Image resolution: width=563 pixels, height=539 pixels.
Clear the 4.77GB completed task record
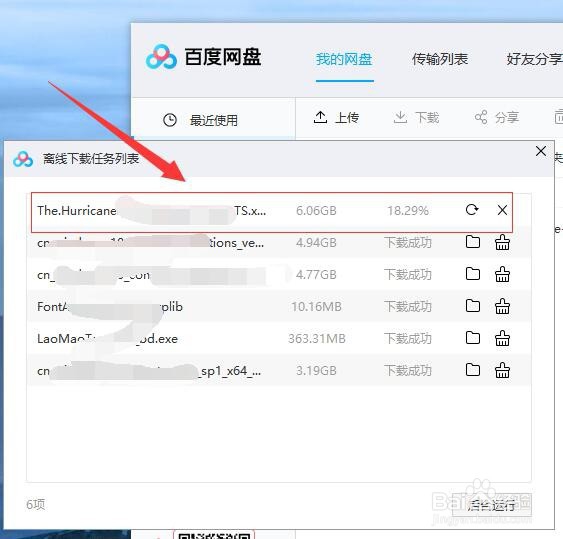click(502, 274)
